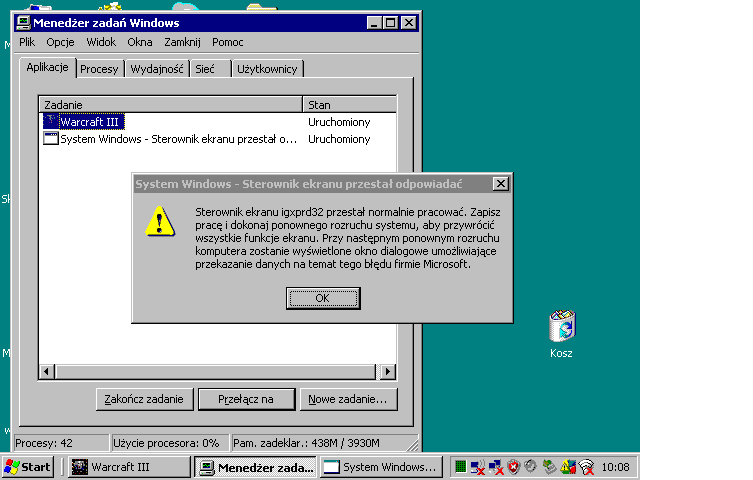Switch to the Wydajność tab
The width and height of the screenshot is (753, 480).
coord(157,69)
